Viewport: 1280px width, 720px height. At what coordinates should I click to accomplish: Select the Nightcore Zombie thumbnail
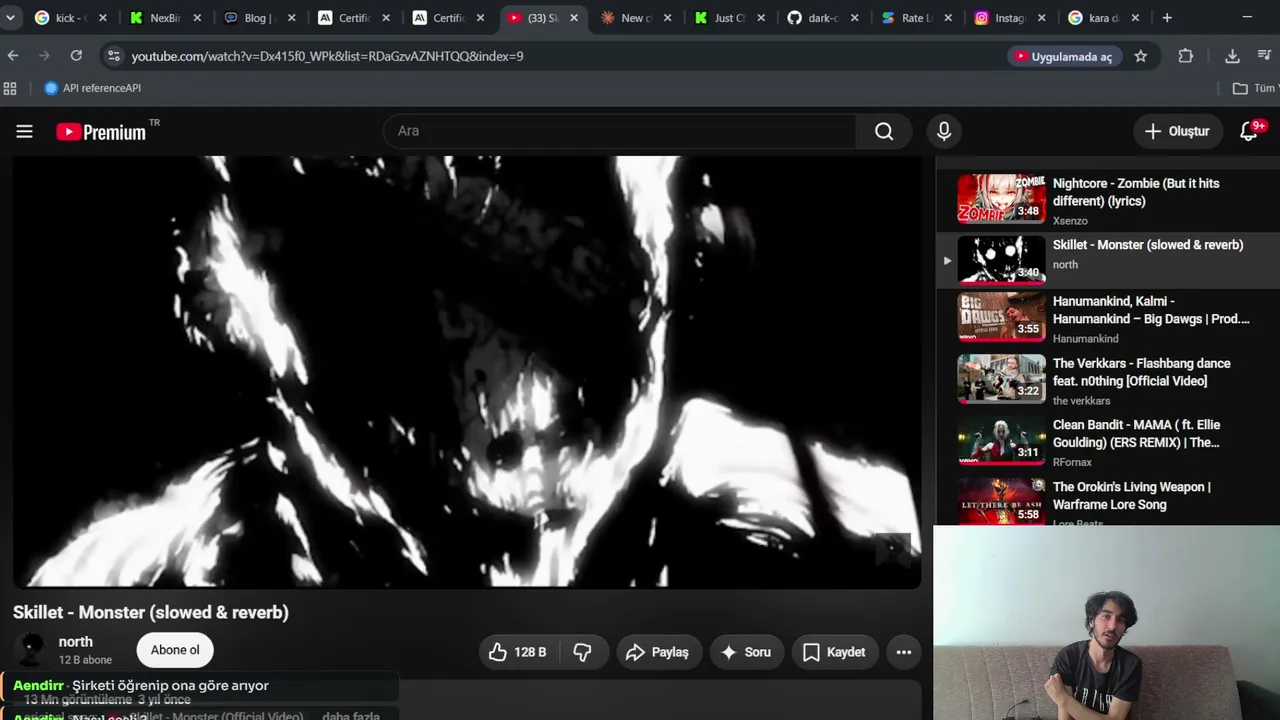(1001, 198)
